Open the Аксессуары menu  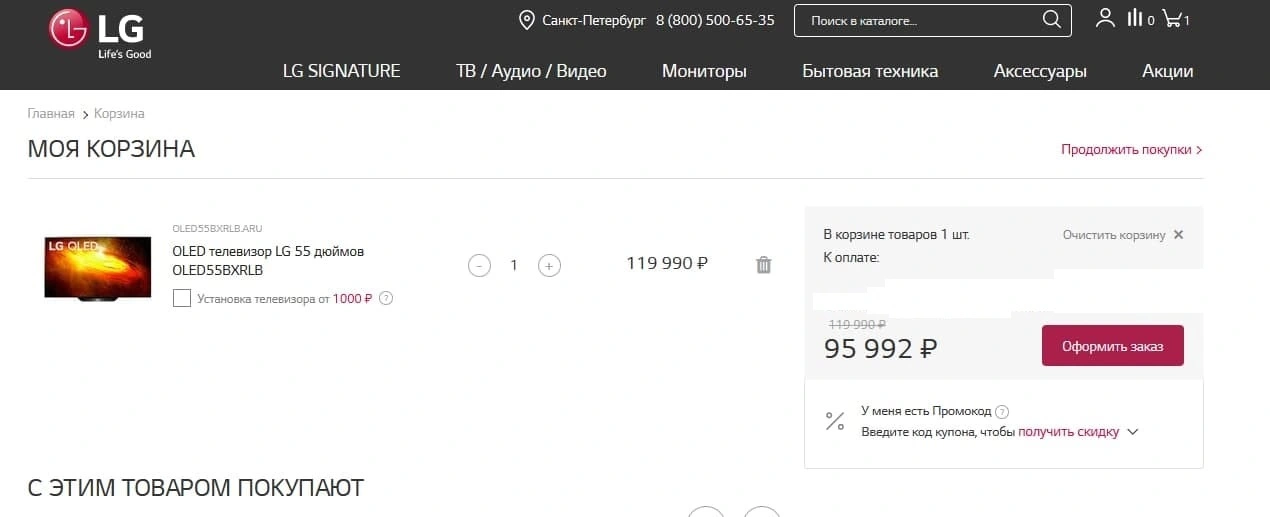tap(1040, 71)
